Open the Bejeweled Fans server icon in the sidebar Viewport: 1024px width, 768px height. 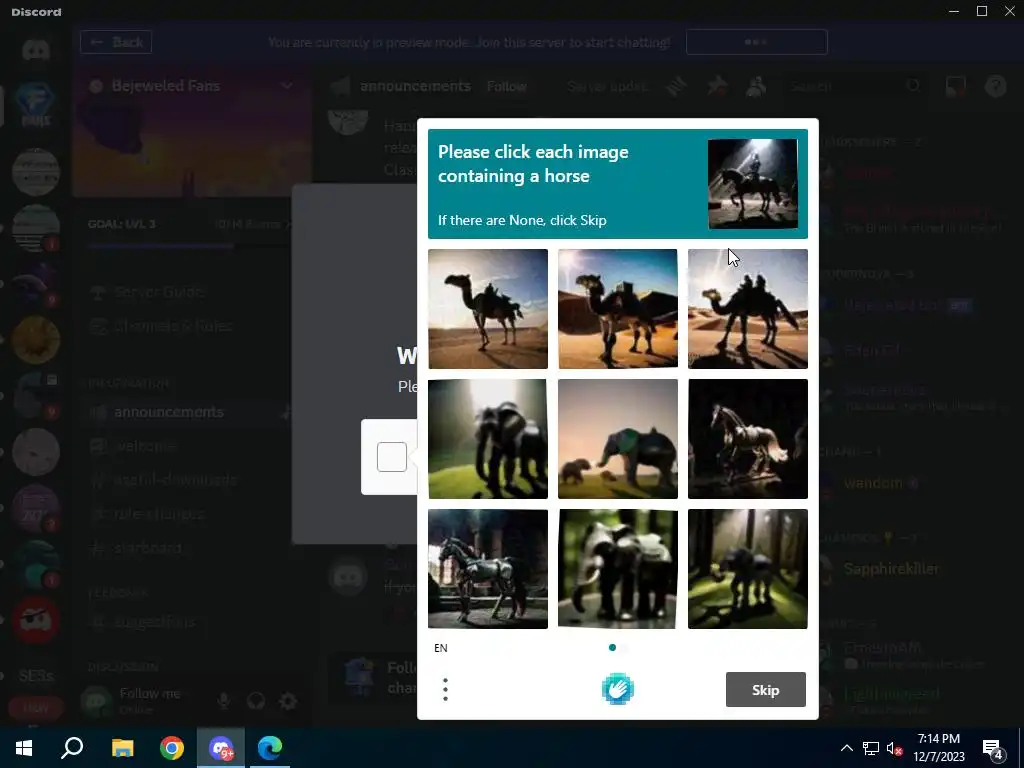(36, 104)
